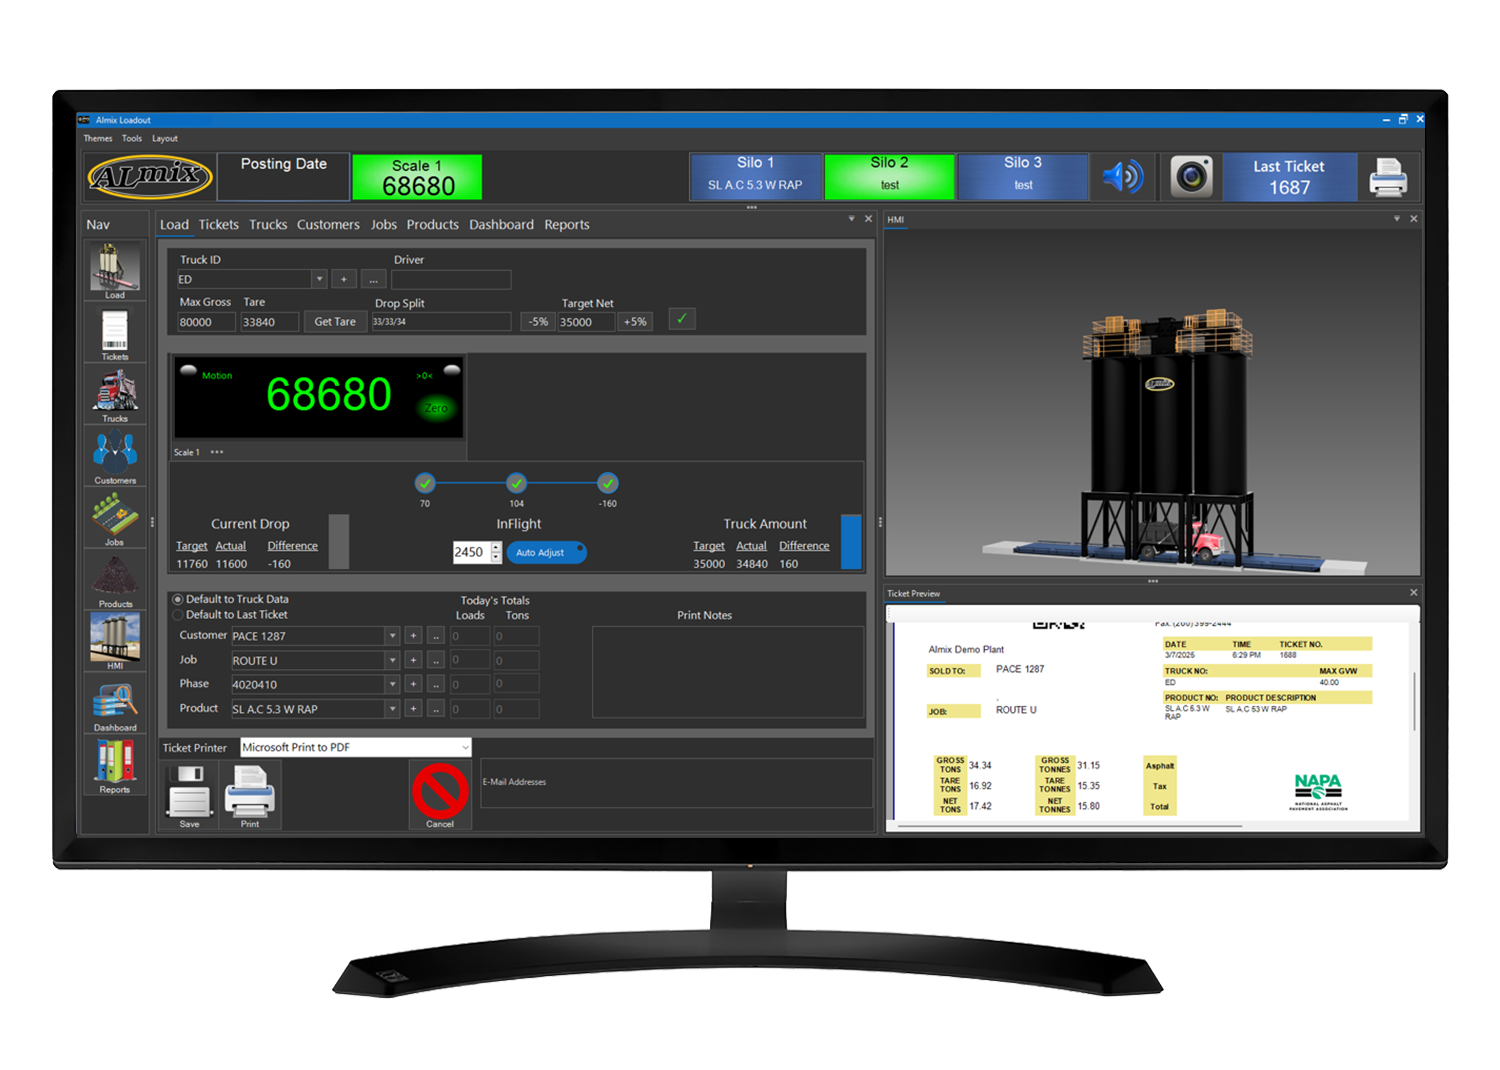The width and height of the screenshot is (1500, 1070).
Task: Select the Default to Last Ticket option
Action: (178, 614)
